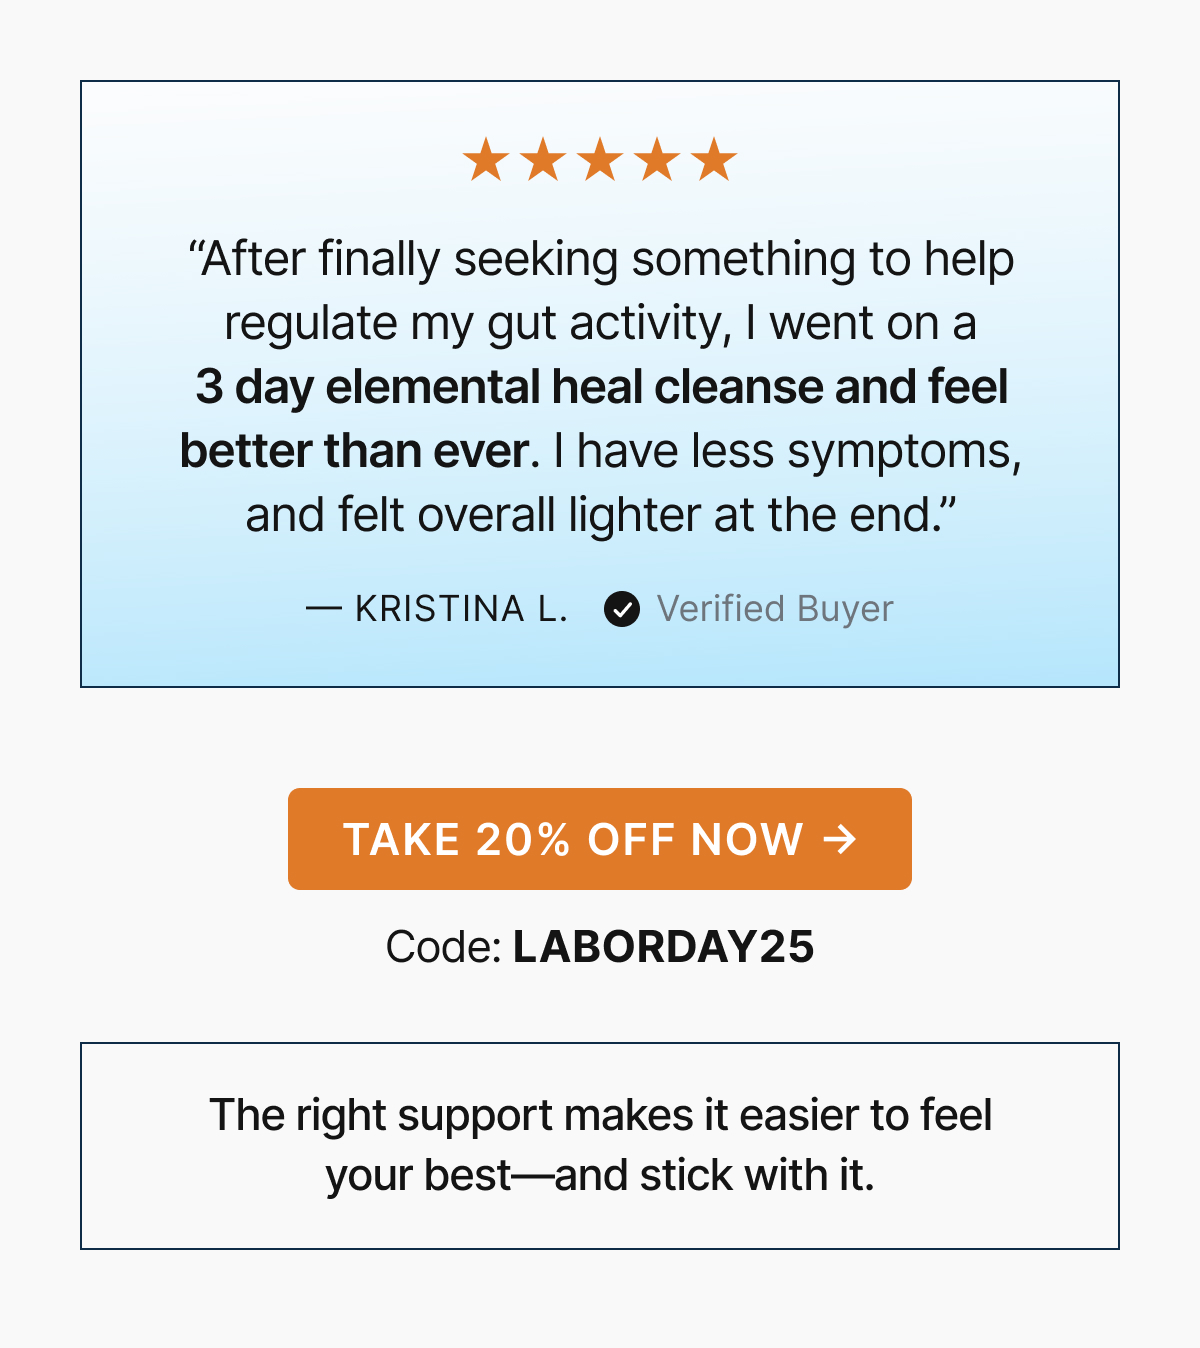Click the 'Code:' label text
The image size is (1200, 1348).
tap(444, 947)
